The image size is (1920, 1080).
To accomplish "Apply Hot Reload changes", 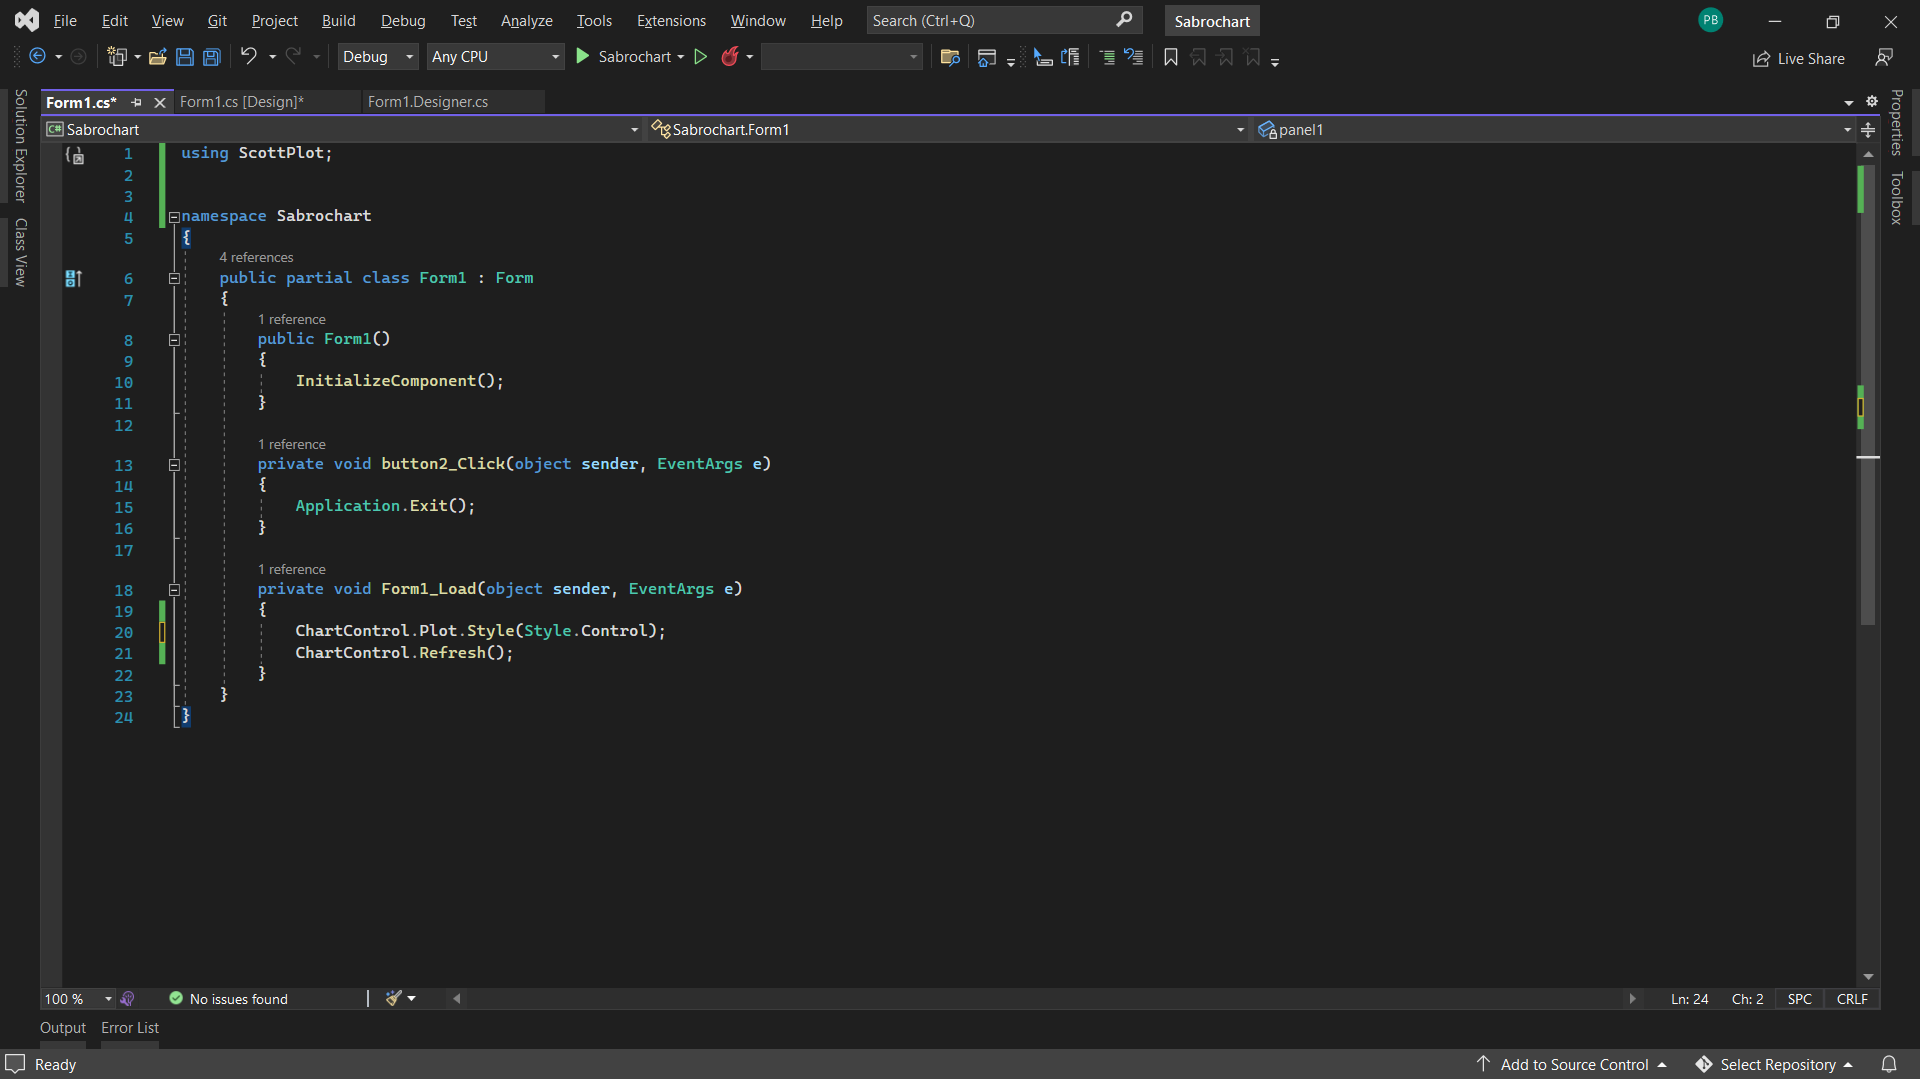I will [x=728, y=57].
